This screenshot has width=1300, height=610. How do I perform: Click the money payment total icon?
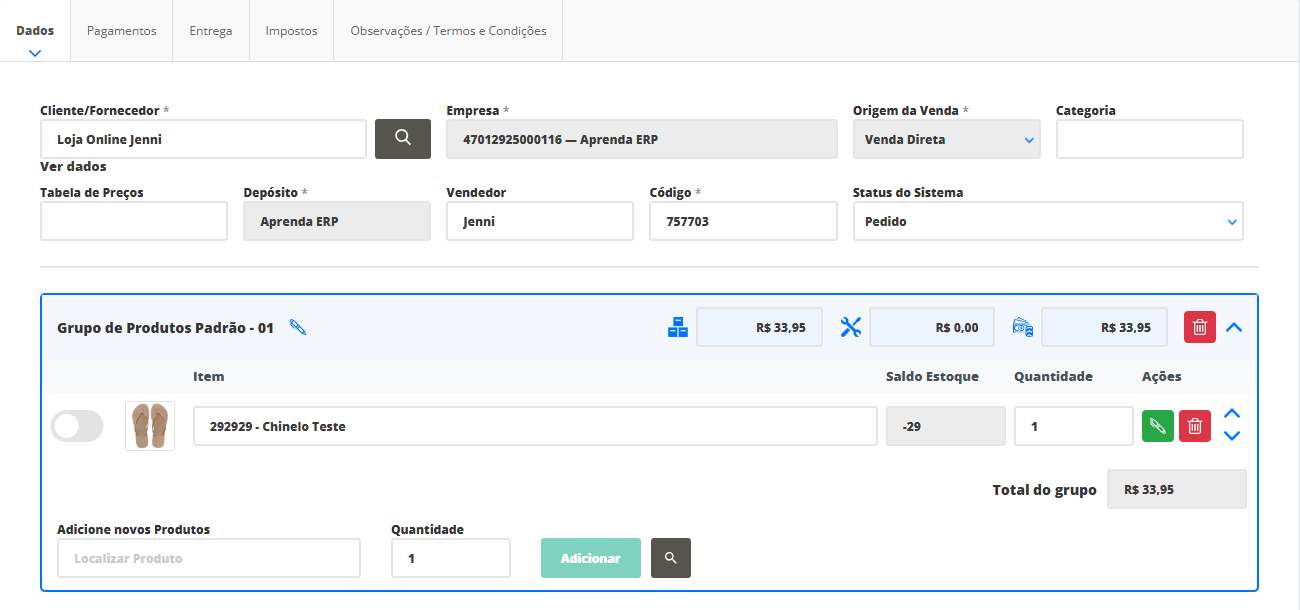click(1022, 327)
